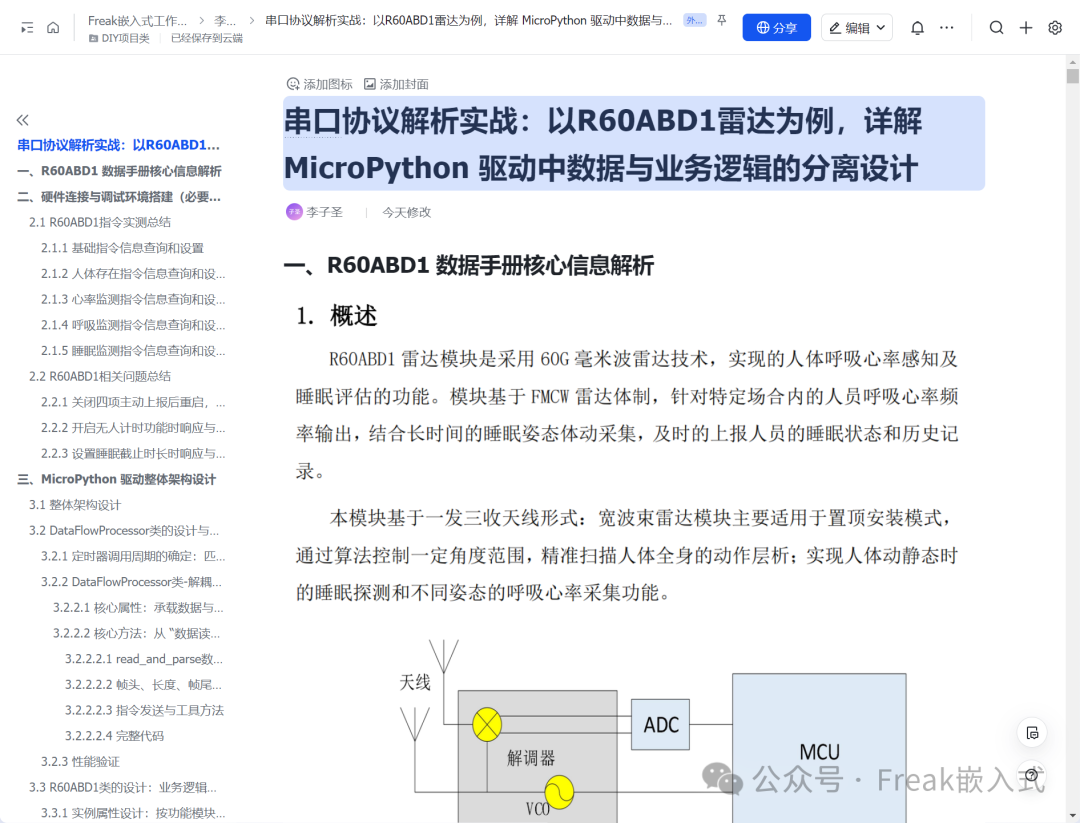Viewport: 1080px width, 823px height.
Task: Open outline item 2.1.5 睡眠监测指令
Action: pos(133,351)
